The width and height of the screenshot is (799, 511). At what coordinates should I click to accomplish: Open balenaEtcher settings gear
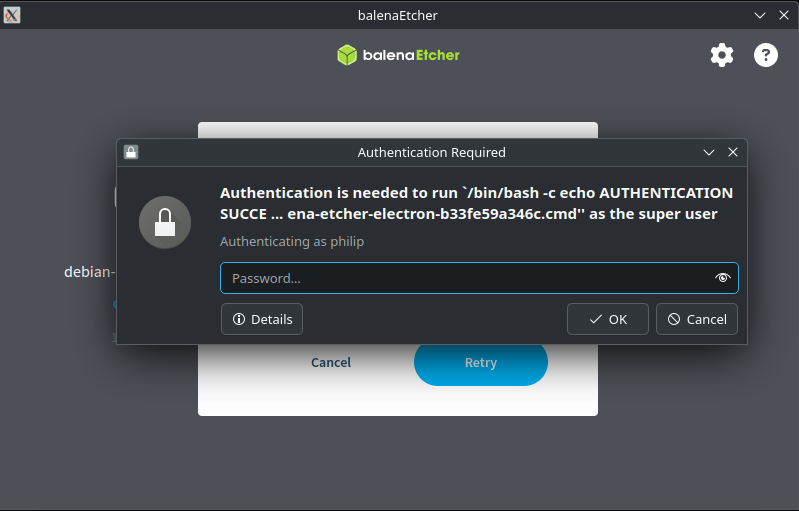tap(722, 55)
